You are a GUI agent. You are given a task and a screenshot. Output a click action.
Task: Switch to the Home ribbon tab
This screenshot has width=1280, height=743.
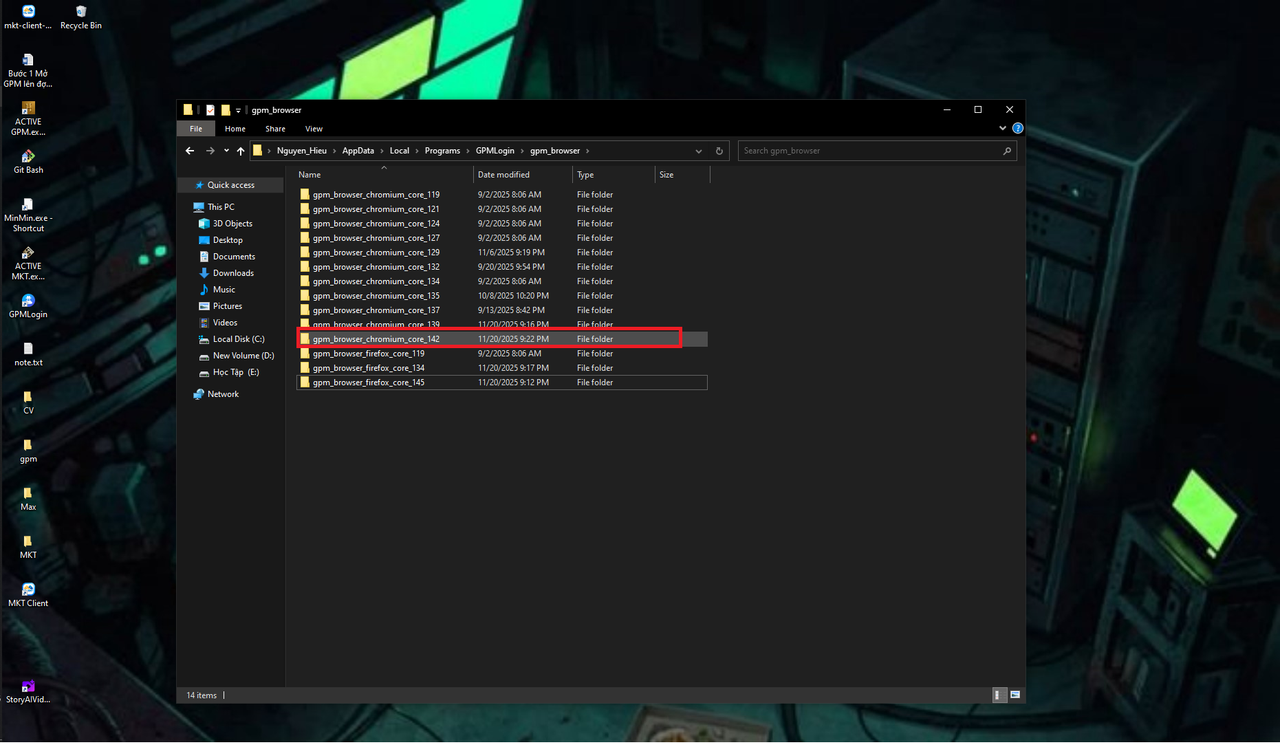click(x=235, y=129)
